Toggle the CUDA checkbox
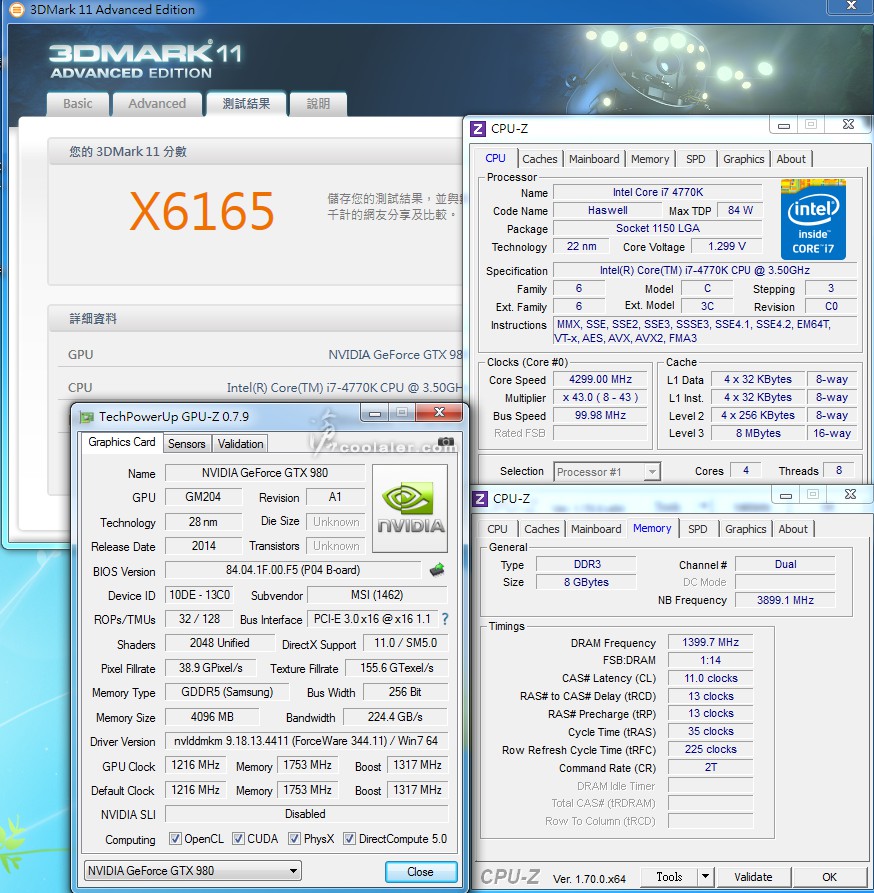The width and height of the screenshot is (874, 893). click(239, 839)
